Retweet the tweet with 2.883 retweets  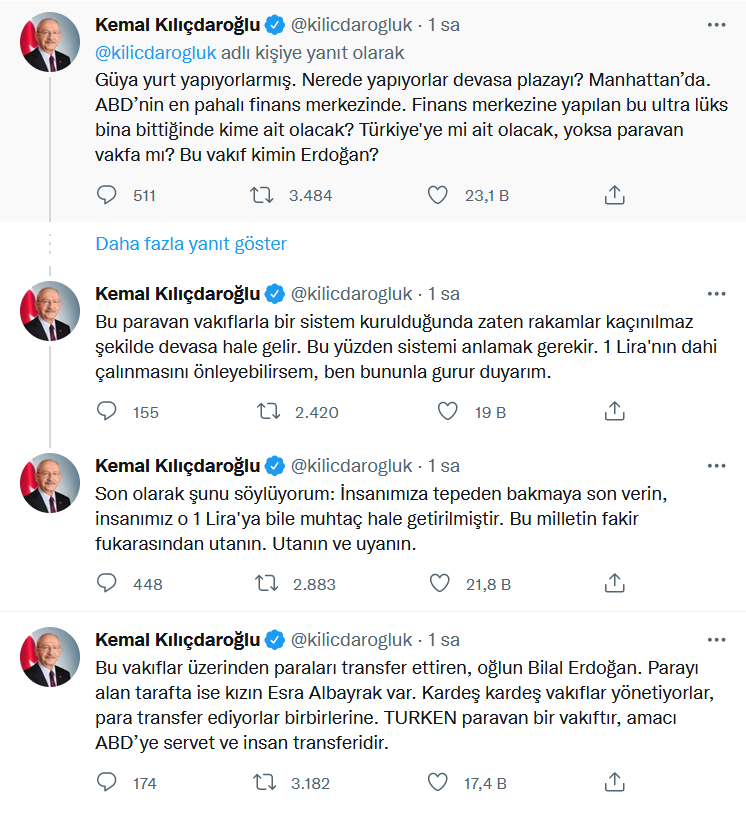pos(267,584)
